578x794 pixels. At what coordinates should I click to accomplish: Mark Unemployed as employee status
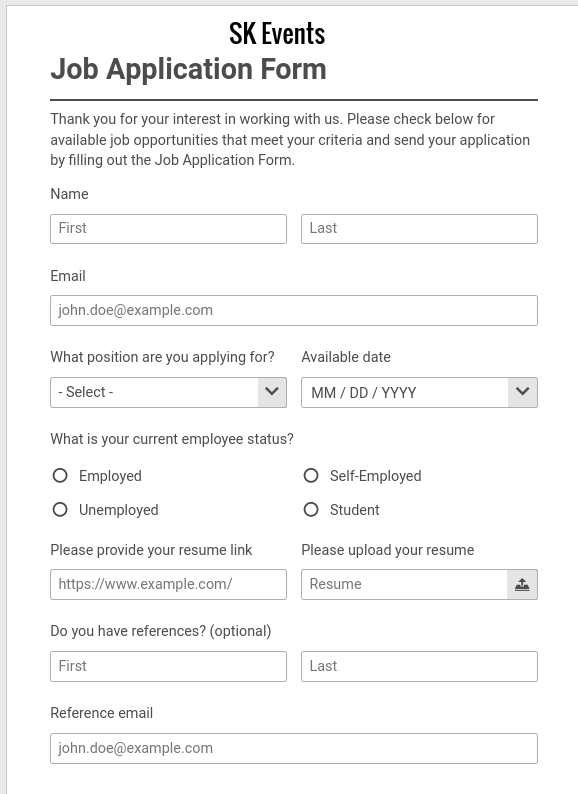(x=60, y=509)
